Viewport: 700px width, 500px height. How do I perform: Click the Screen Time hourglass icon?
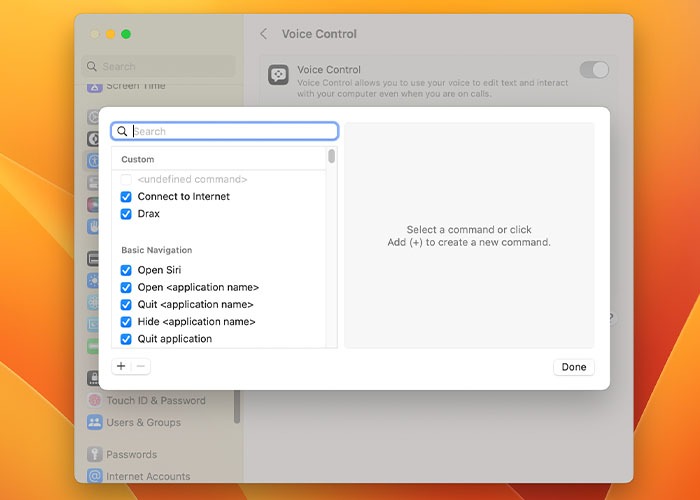click(95, 87)
